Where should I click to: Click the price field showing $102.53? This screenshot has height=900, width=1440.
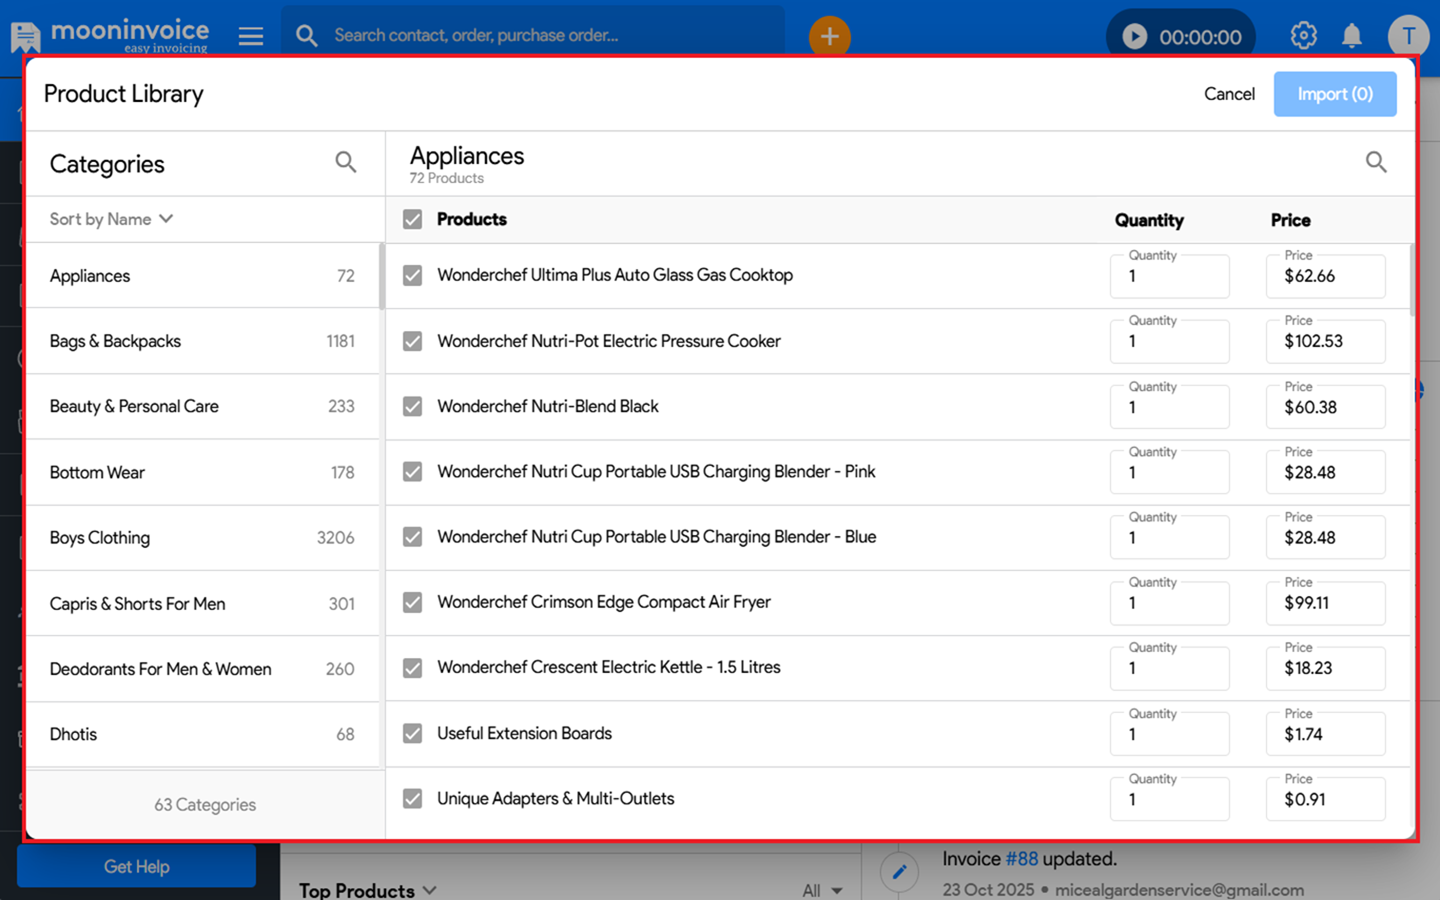point(1325,342)
